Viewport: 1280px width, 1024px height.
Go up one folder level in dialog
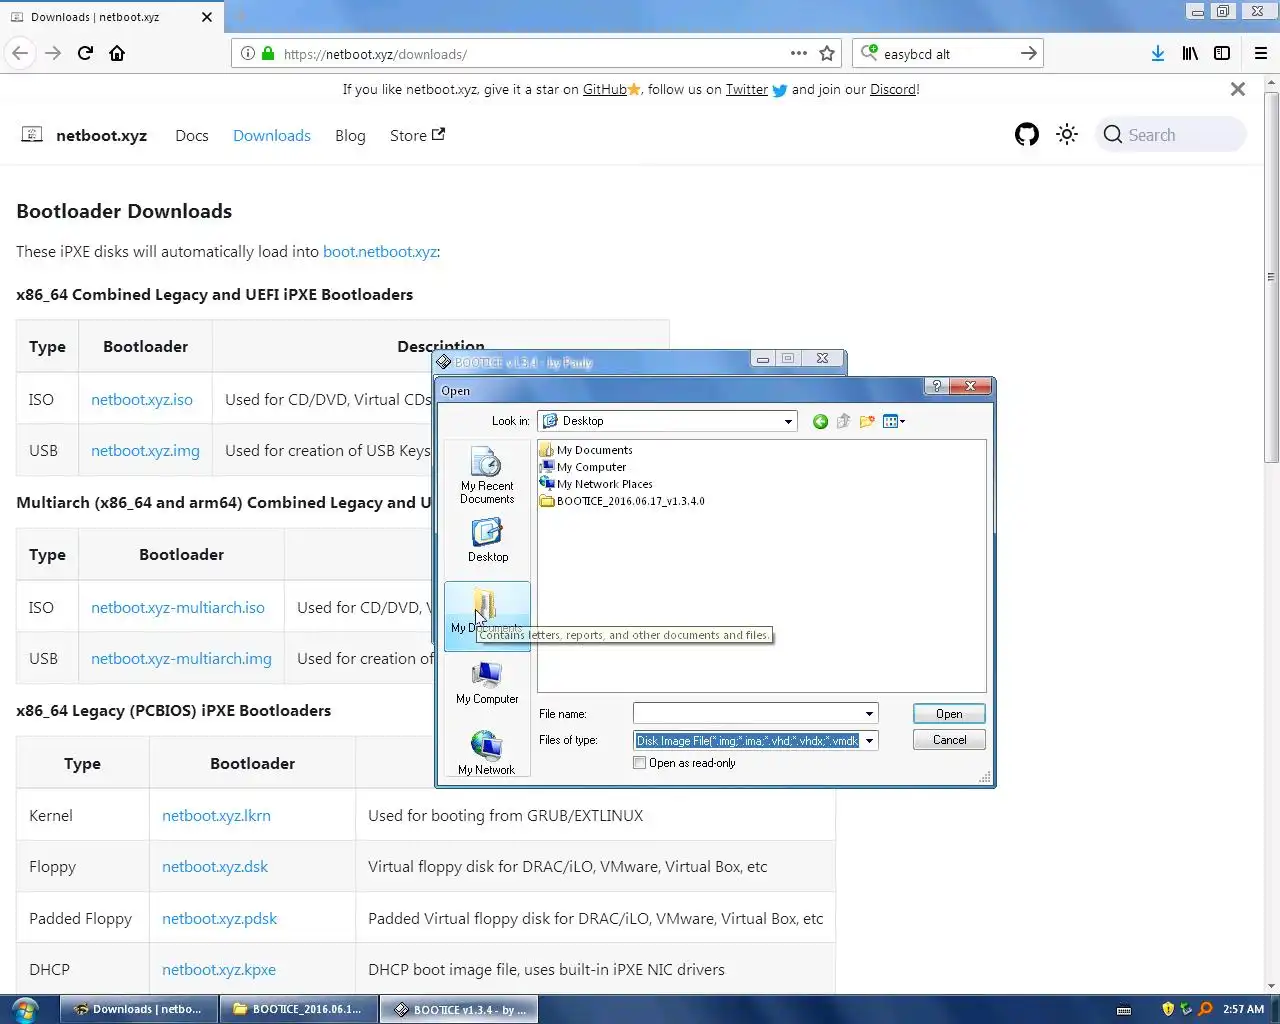843,421
